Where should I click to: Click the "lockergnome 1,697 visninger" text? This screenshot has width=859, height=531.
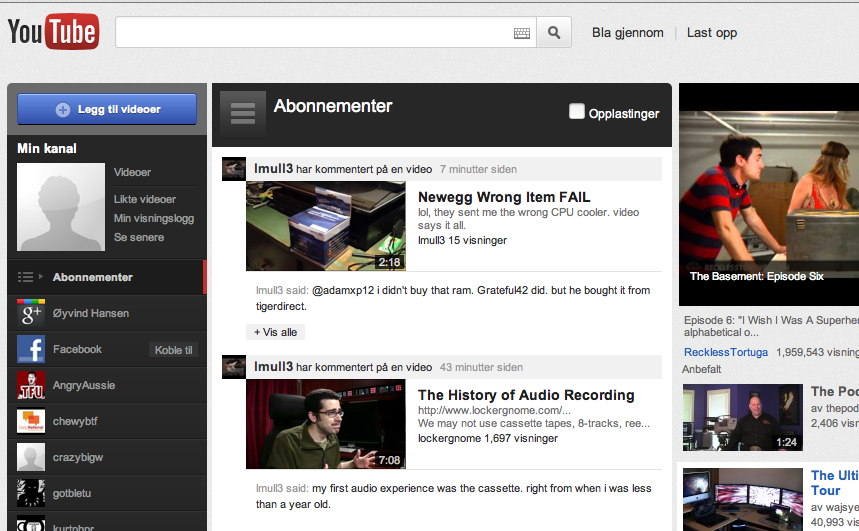tap(488, 438)
